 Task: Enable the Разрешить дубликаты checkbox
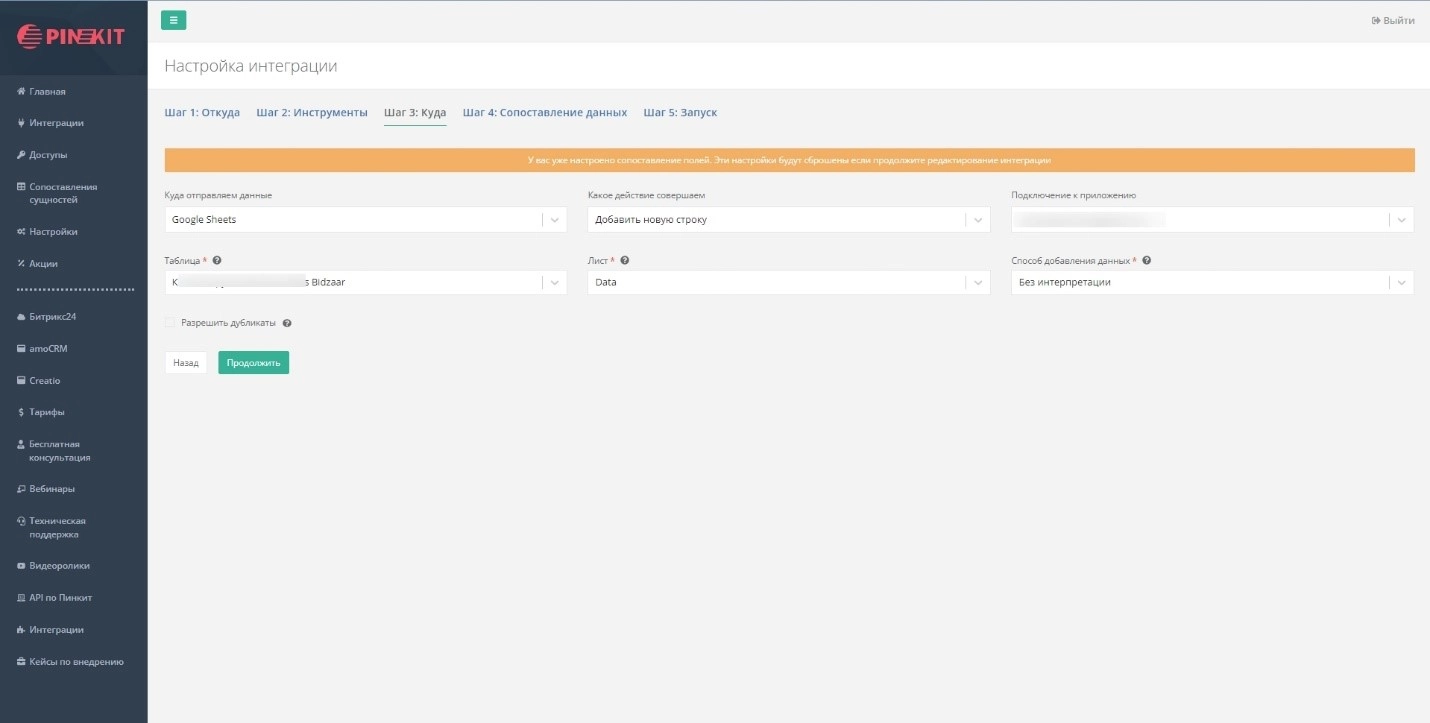pos(170,323)
